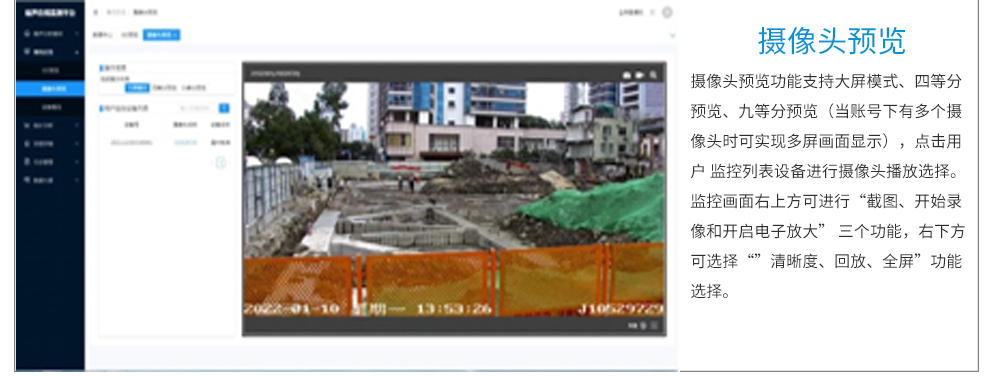Click the screenshot capture icon on video

pyautogui.click(x=626, y=75)
